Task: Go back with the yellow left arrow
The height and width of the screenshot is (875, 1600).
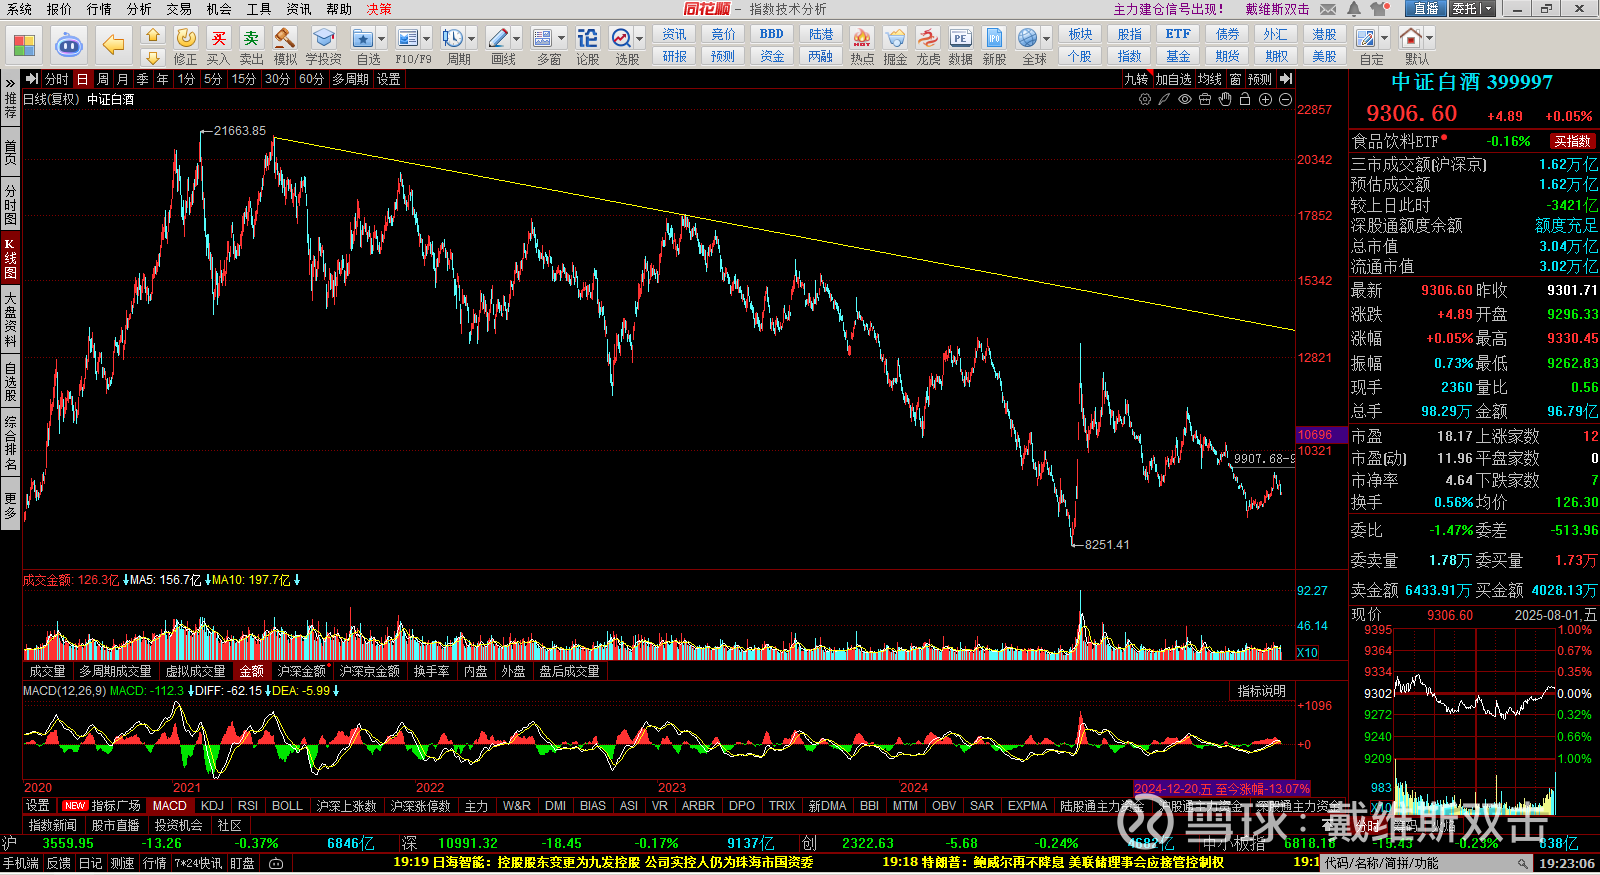Action: [x=114, y=45]
